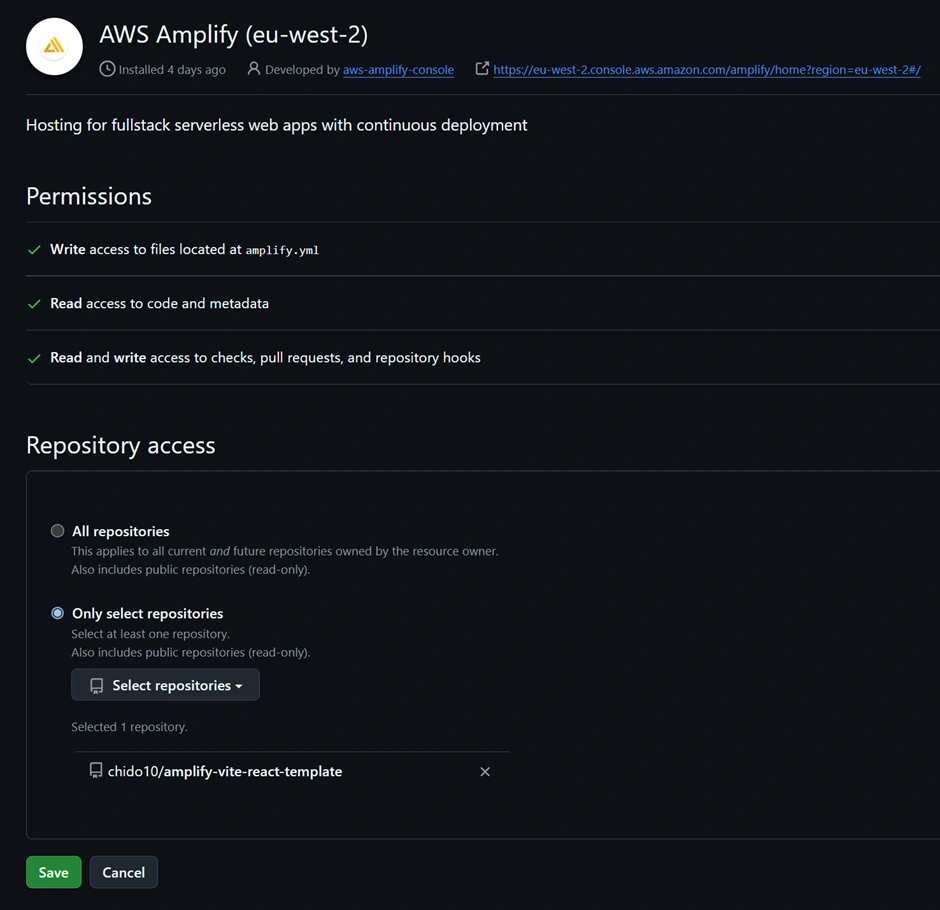
Task: Click the clock icon beside Installed
Action: click(x=107, y=69)
